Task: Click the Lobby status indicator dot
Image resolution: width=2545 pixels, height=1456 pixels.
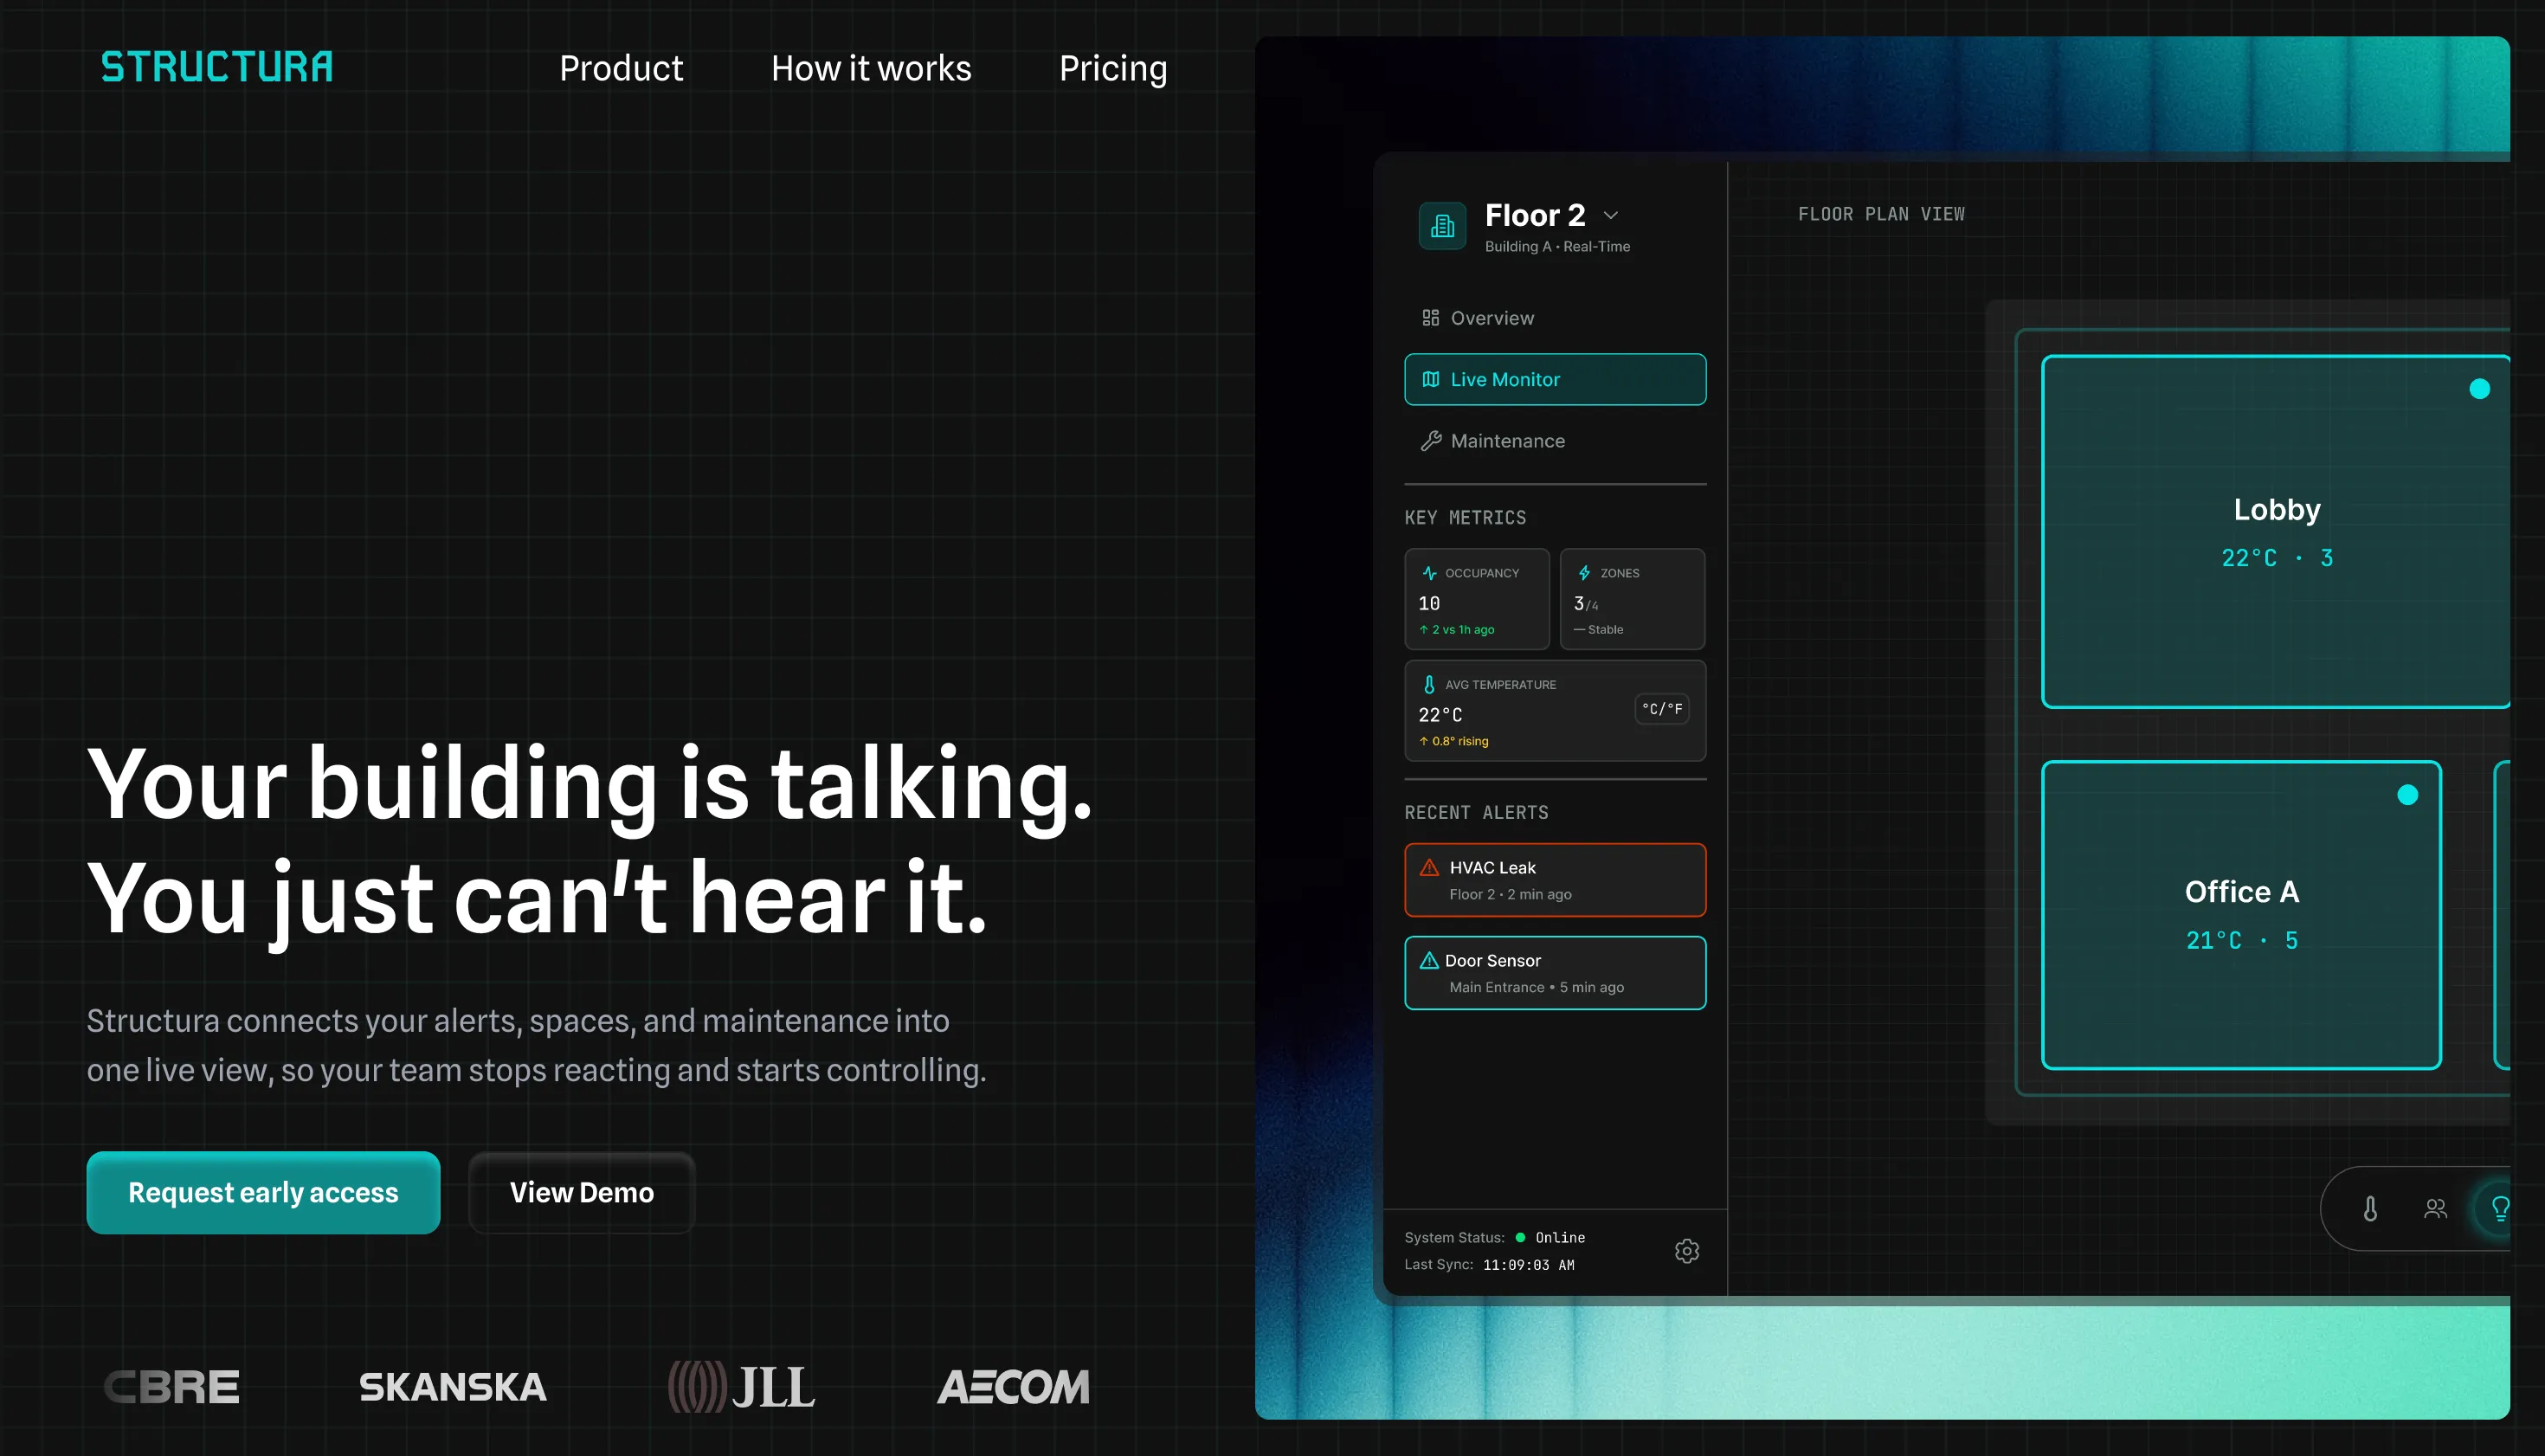Action: (x=2479, y=389)
